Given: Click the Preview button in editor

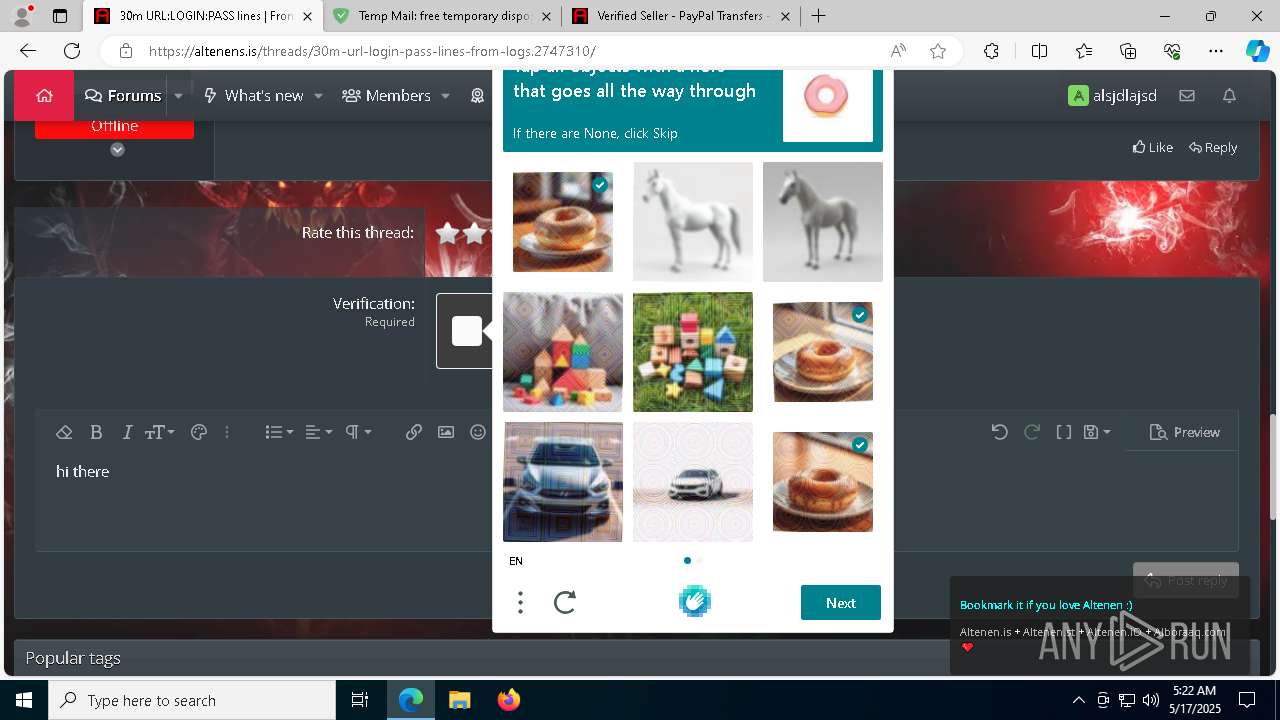Looking at the screenshot, I should (x=1185, y=432).
